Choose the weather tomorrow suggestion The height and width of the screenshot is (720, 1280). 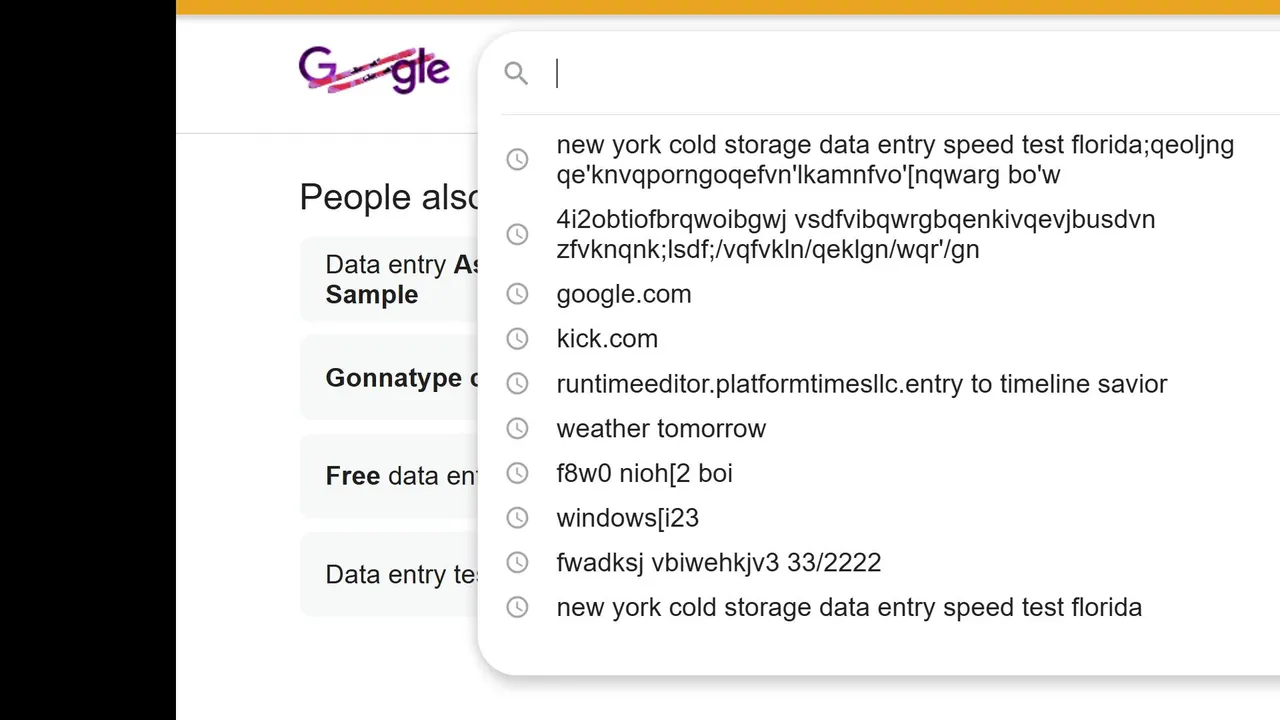[661, 429]
